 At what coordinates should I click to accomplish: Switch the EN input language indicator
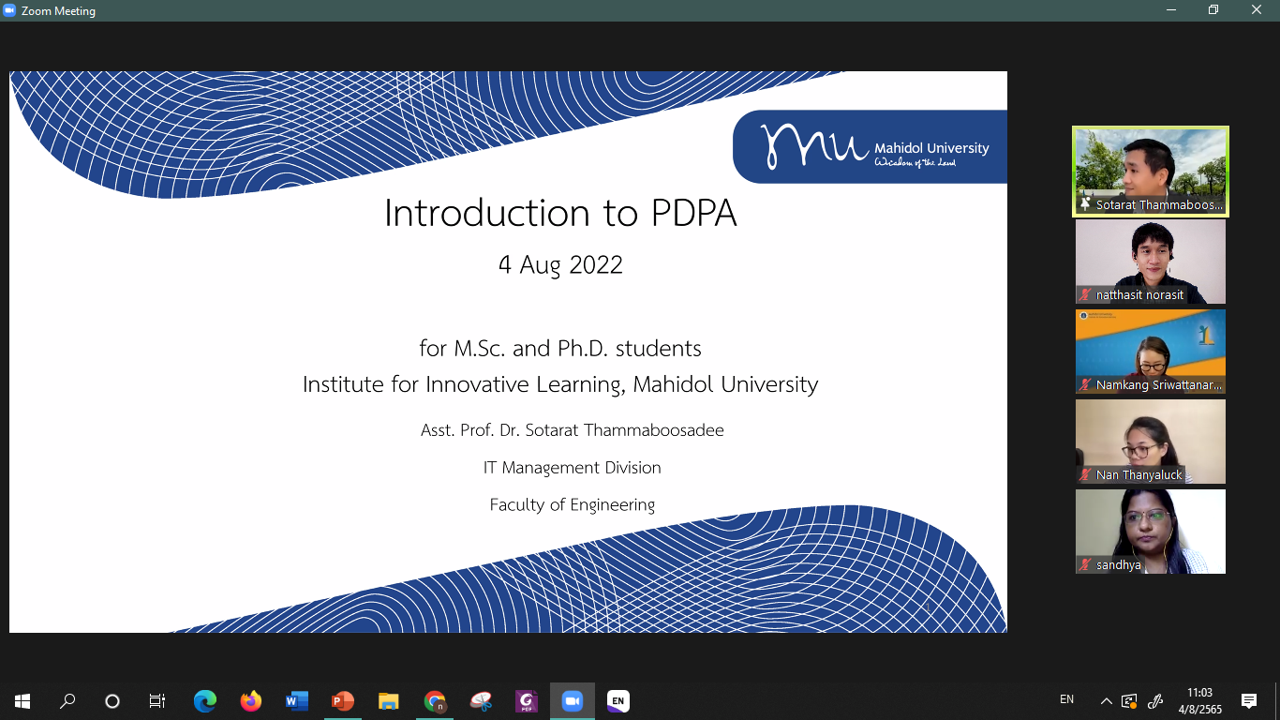coord(1067,700)
